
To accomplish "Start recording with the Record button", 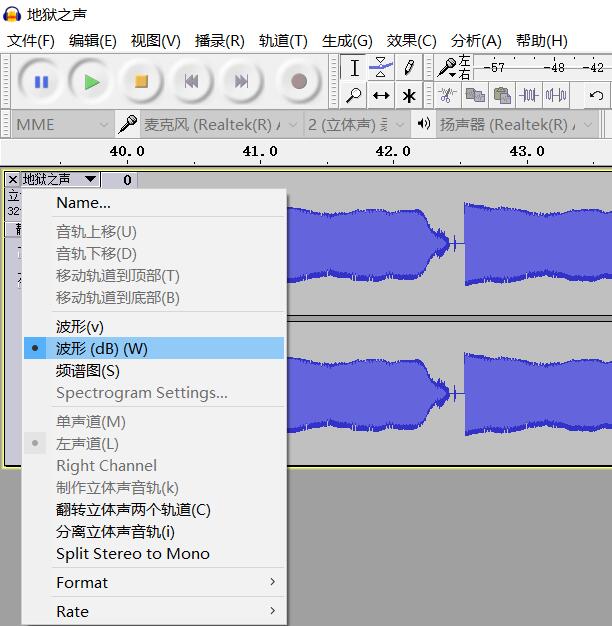I will click(x=299, y=82).
